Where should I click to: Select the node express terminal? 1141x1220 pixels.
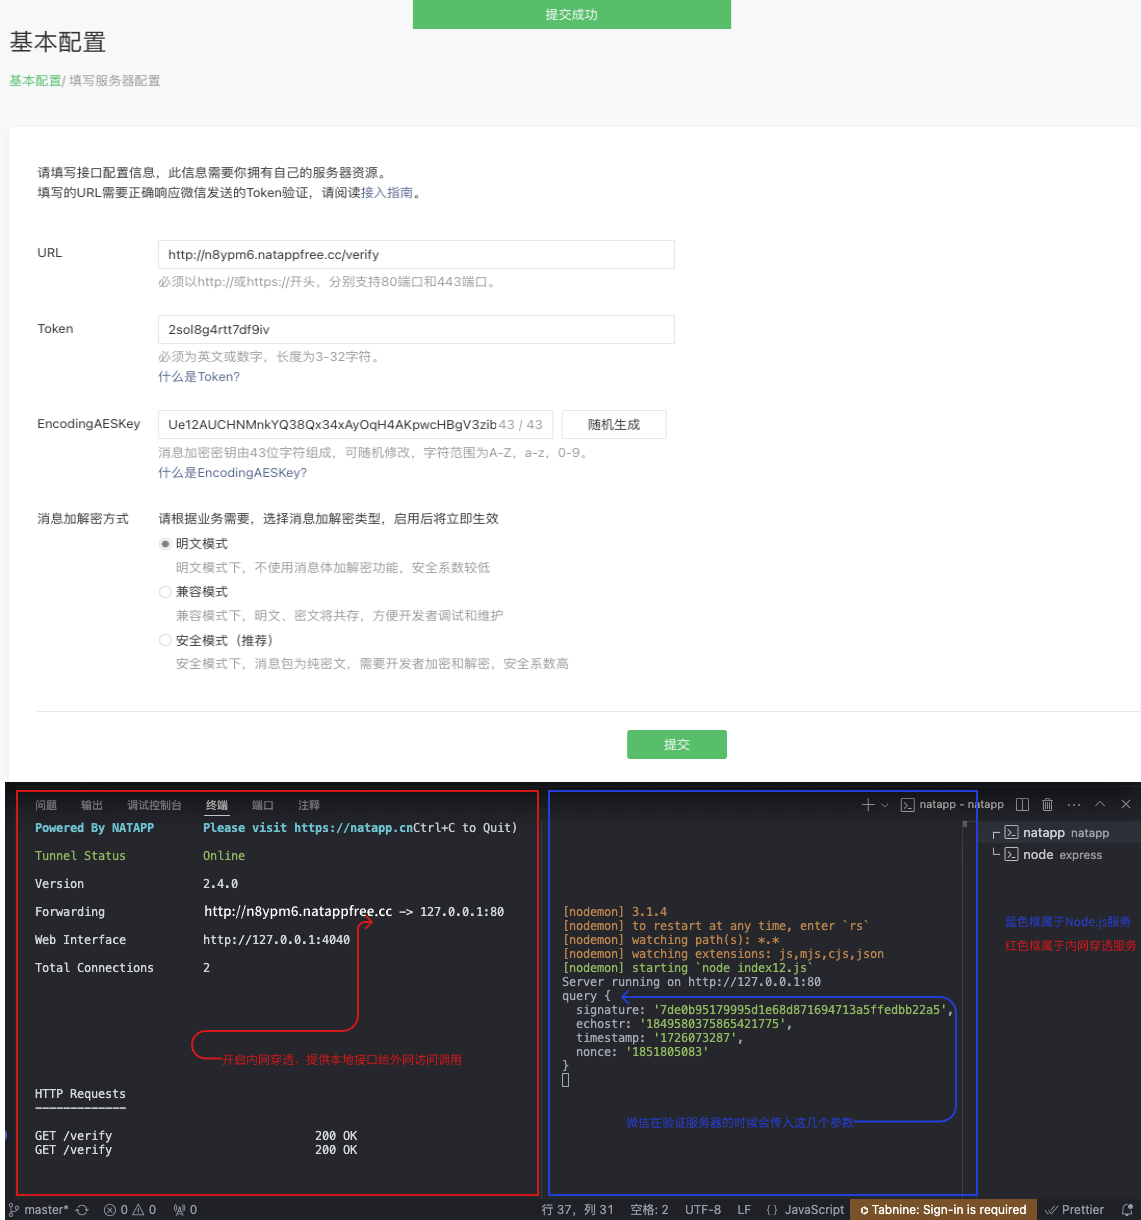(1061, 855)
